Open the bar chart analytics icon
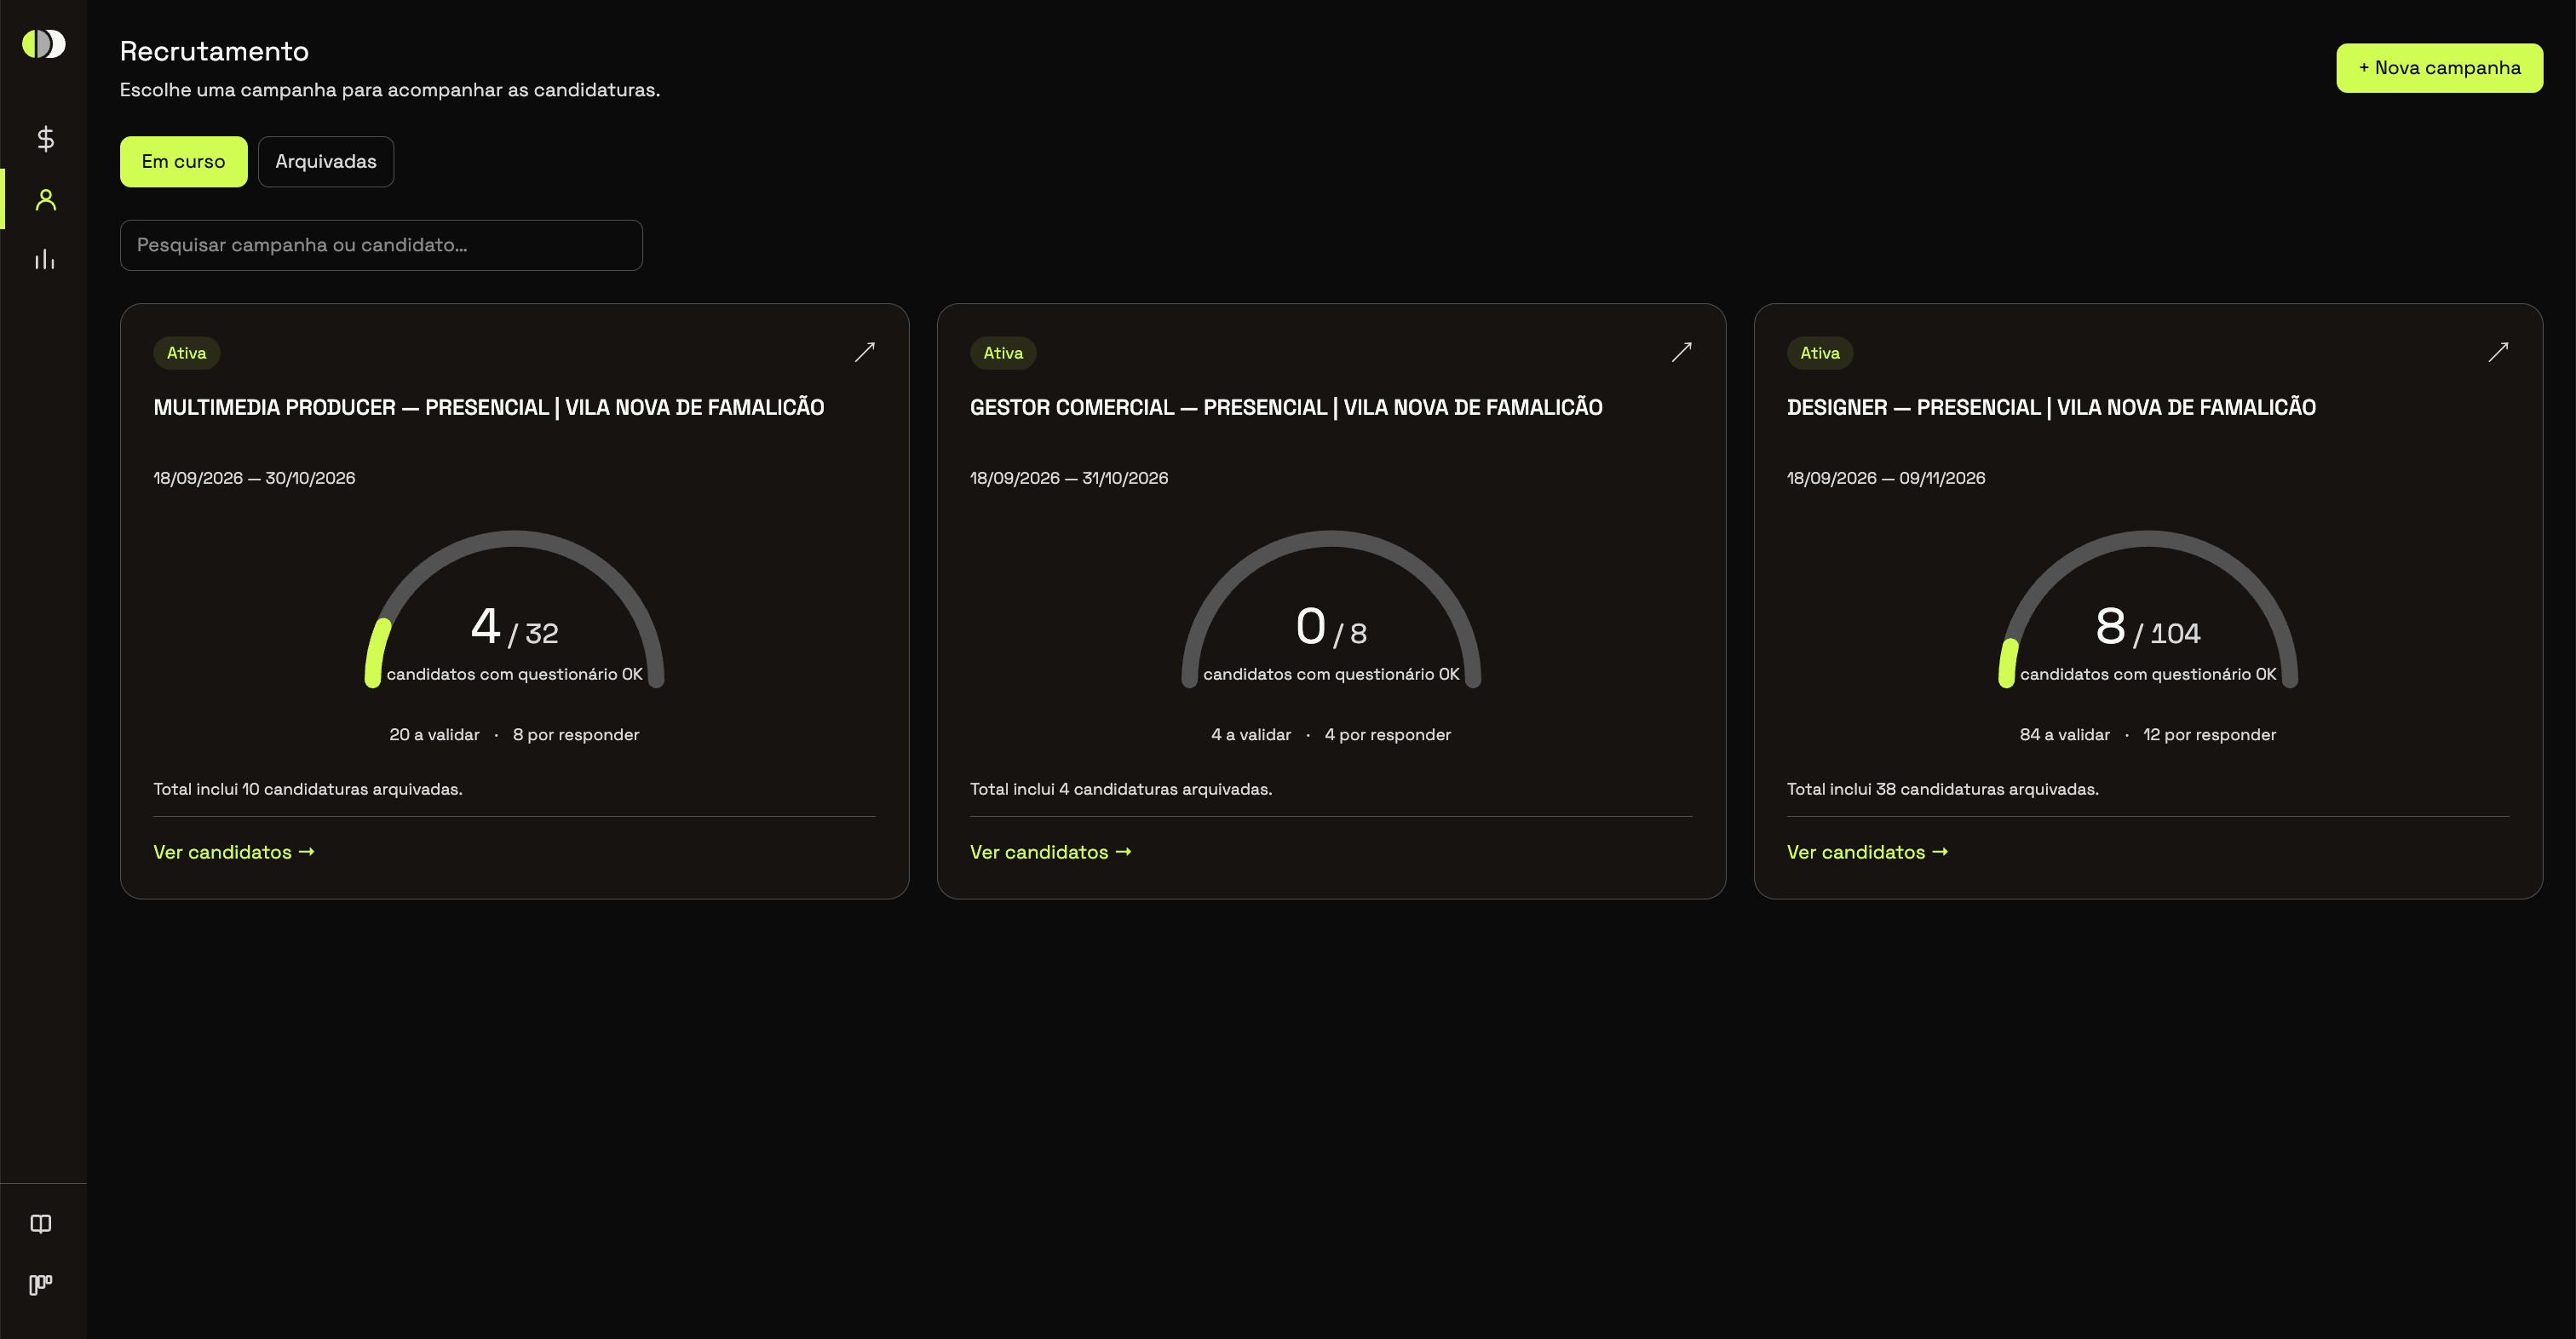Screen dimensions: 2576x1339 point(45,259)
